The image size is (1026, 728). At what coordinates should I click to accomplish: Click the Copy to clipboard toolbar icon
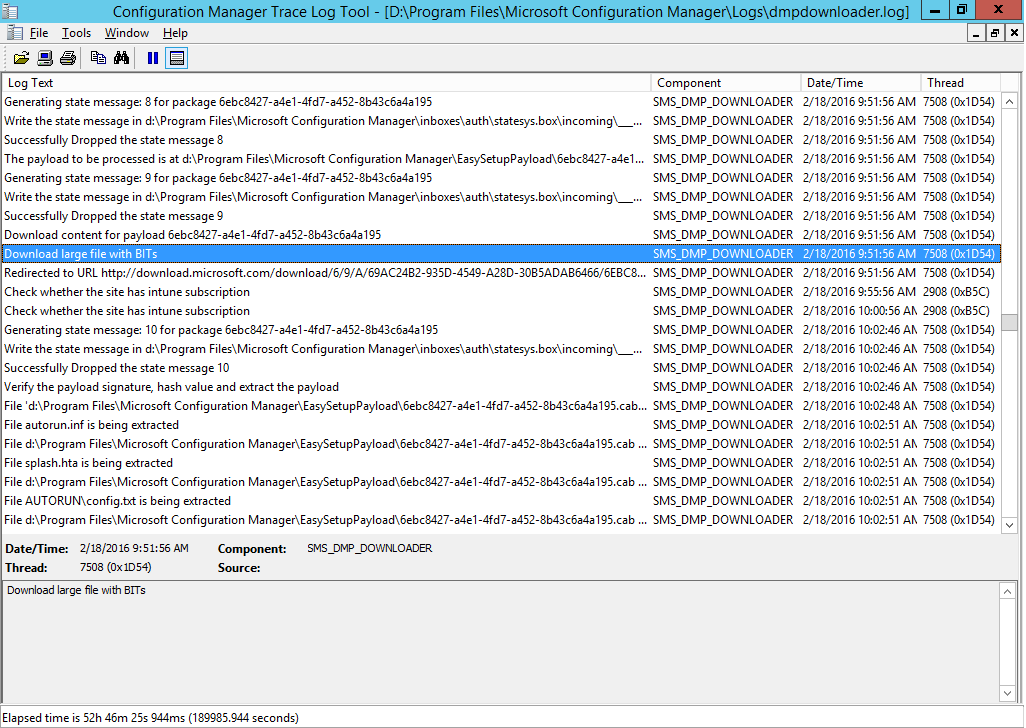(98, 58)
